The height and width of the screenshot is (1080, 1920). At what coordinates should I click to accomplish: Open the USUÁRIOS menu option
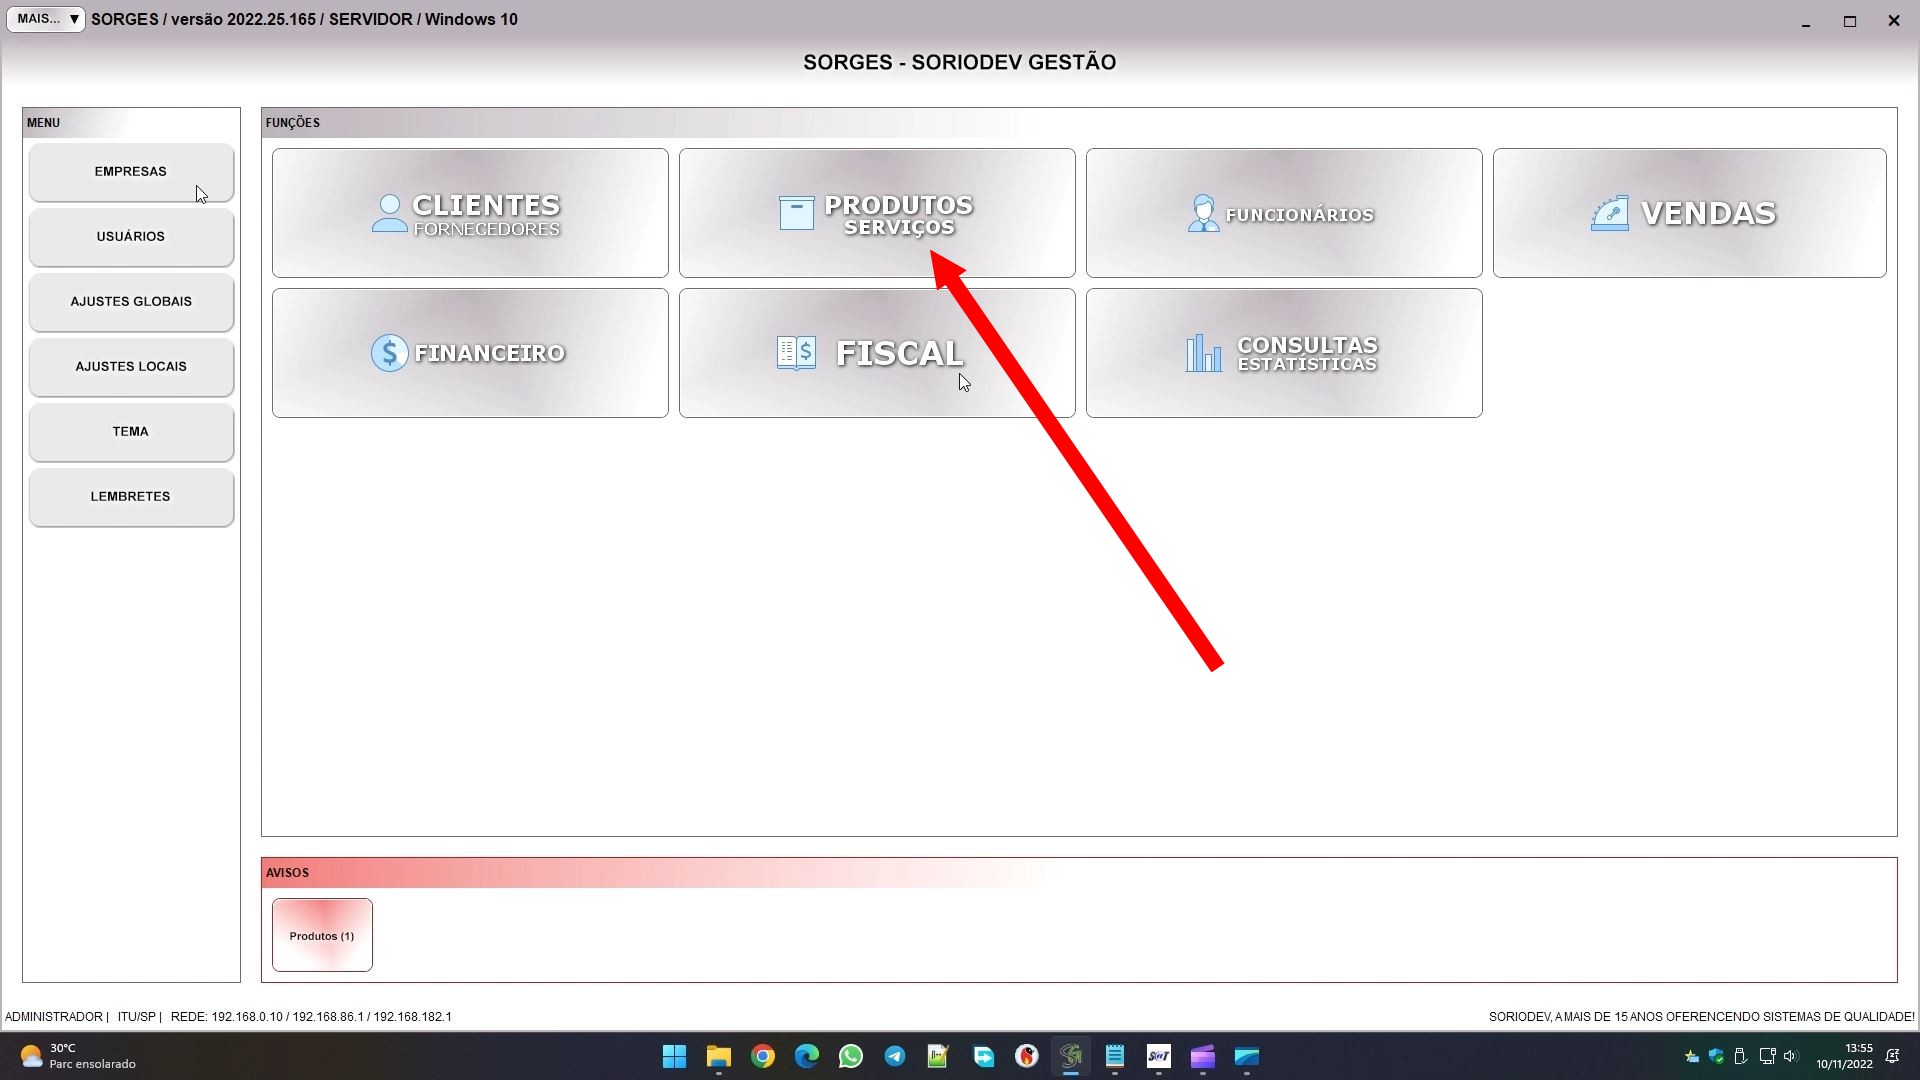coord(131,237)
